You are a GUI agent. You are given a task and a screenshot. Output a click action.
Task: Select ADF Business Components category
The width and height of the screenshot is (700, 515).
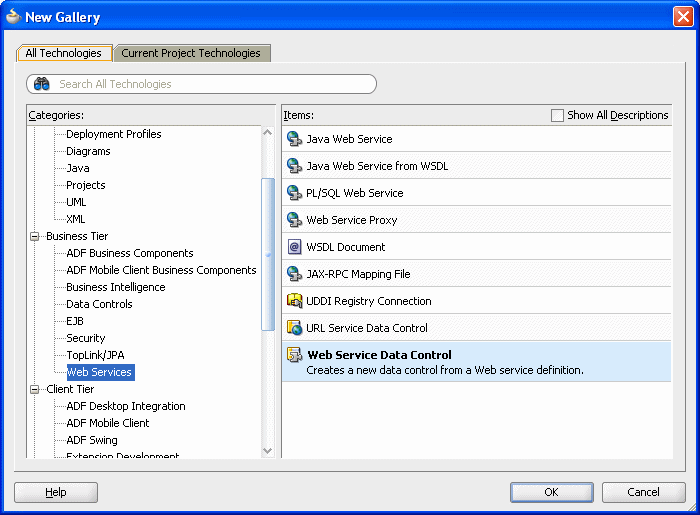click(129, 253)
